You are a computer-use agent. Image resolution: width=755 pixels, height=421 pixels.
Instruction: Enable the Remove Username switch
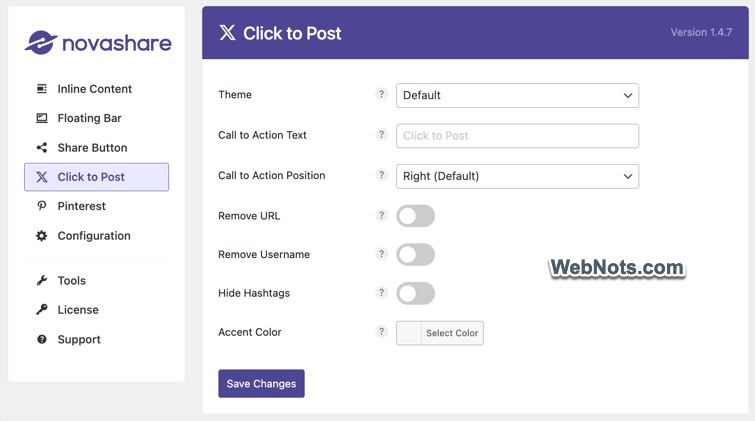coord(415,255)
